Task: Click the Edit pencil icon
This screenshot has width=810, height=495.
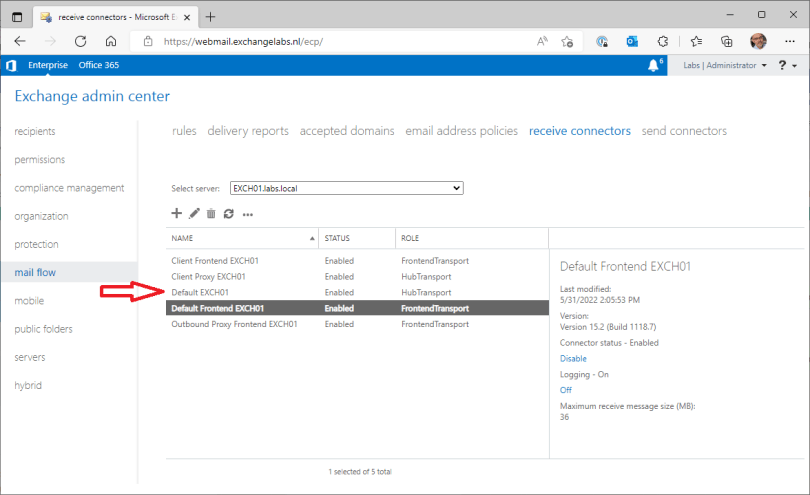Action: coord(194,213)
